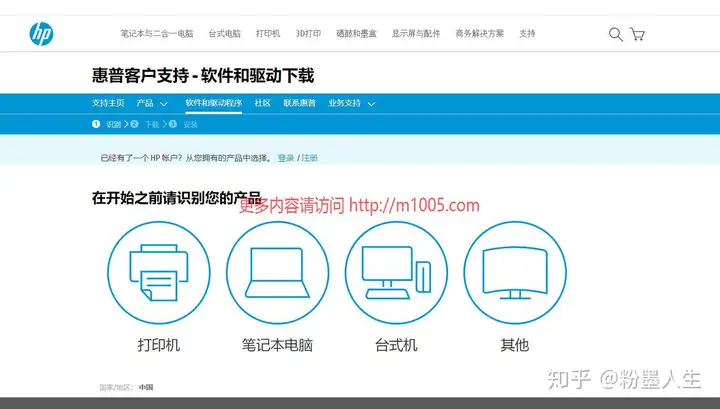Open 支持 top navigation menu
The height and width of the screenshot is (409, 720).
tap(527, 34)
